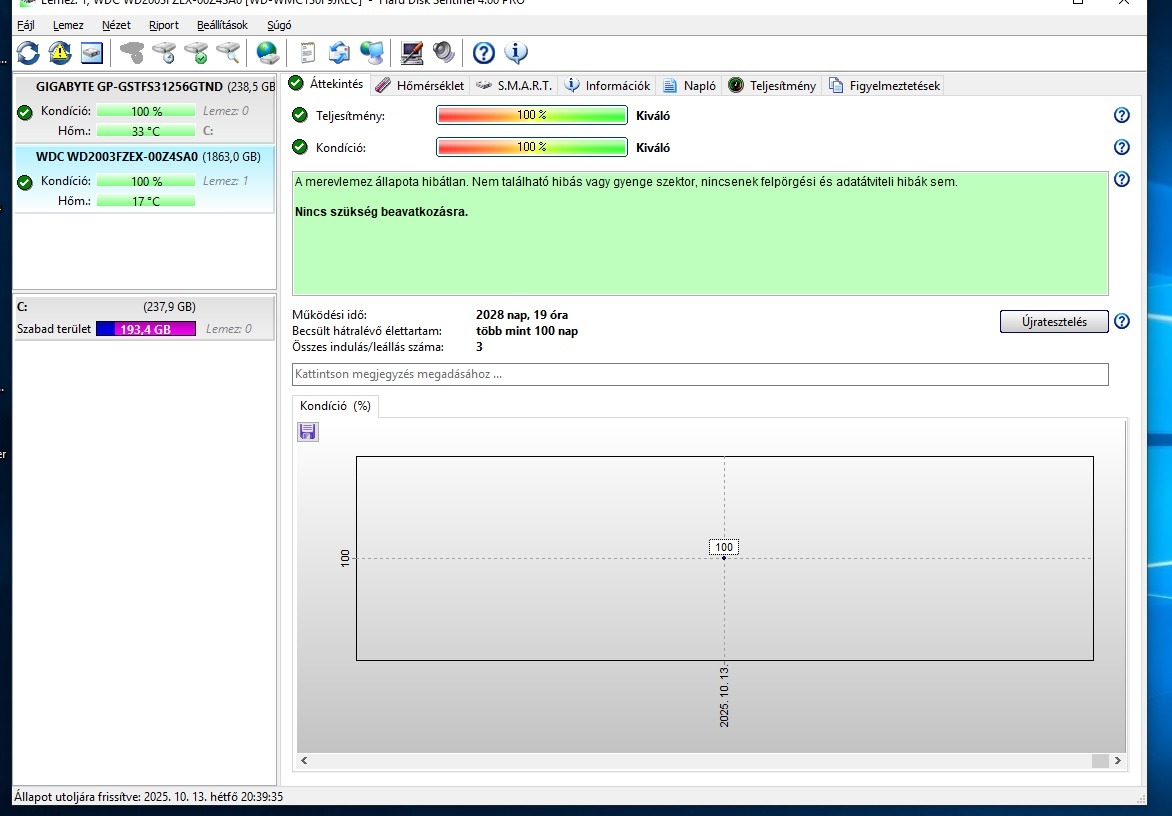Click the Újratesztelés button

click(x=1054, y=321)
